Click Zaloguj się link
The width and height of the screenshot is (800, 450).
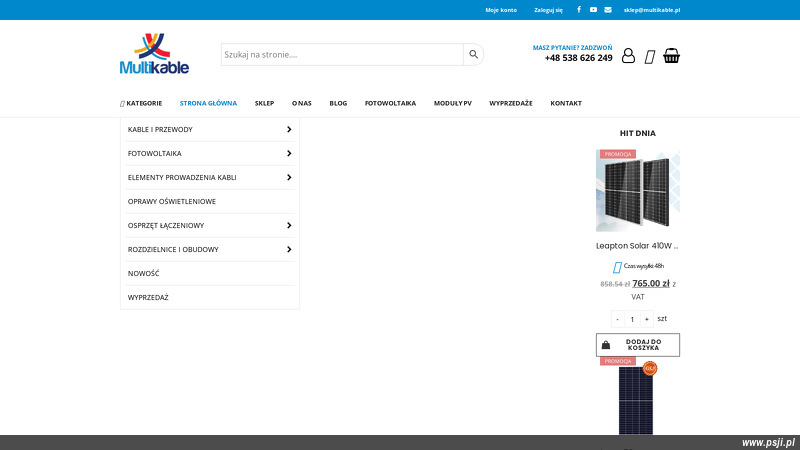click(x=548, y=10)
